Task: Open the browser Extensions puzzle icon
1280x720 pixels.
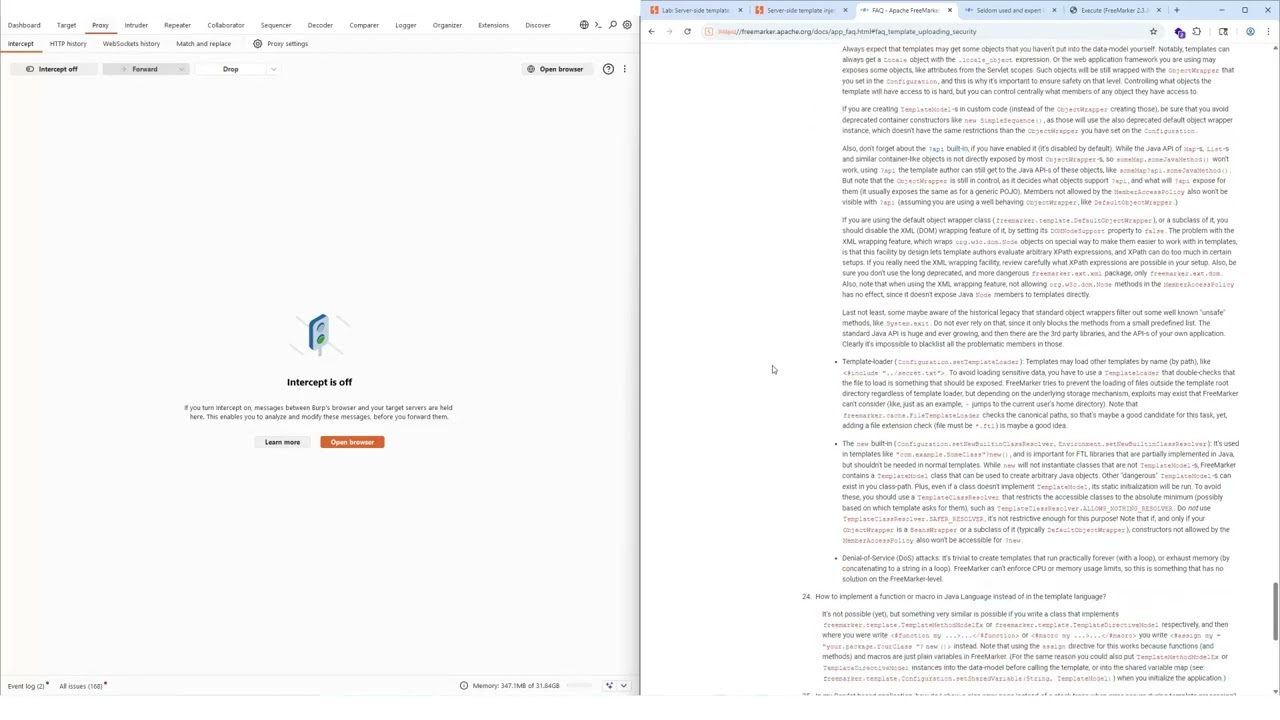Action: click(1196, 32)
